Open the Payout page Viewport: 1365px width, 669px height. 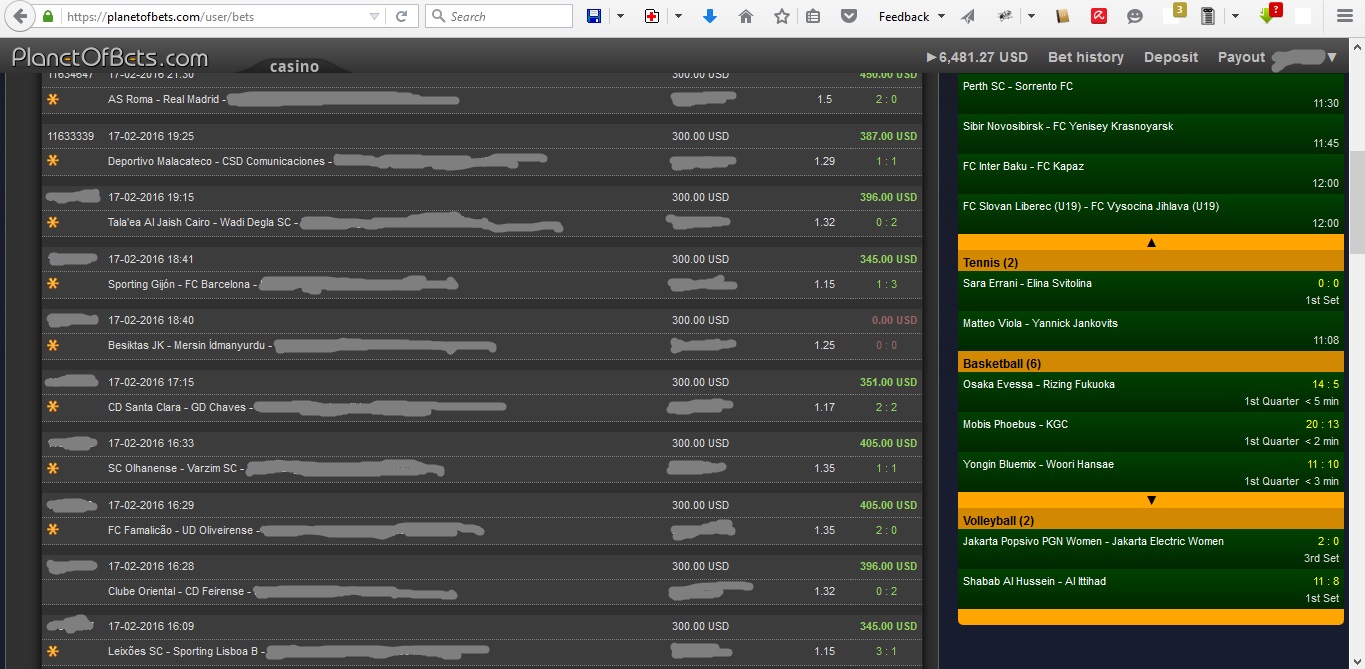pos(1241,57)
